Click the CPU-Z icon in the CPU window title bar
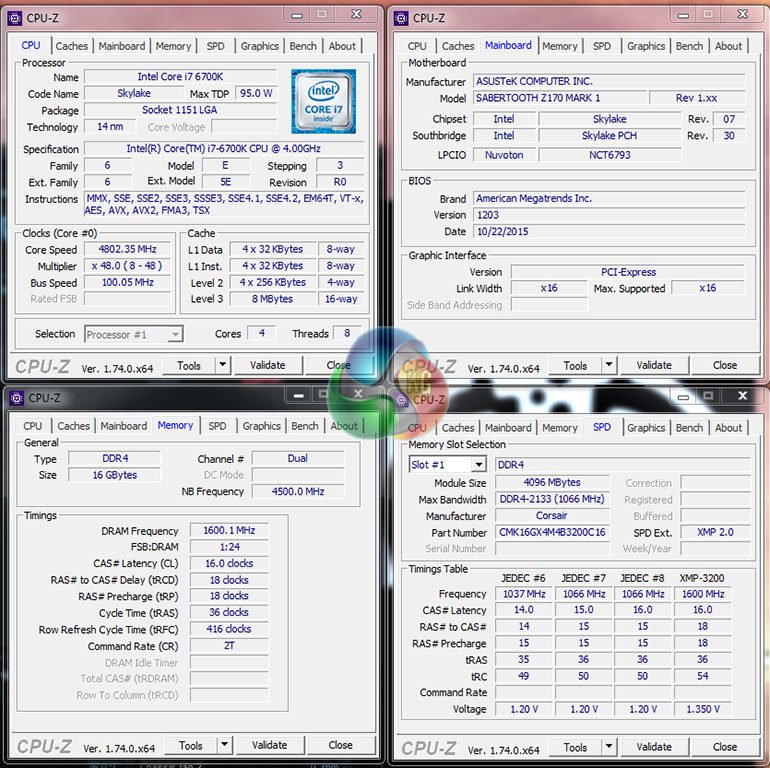 15,18
